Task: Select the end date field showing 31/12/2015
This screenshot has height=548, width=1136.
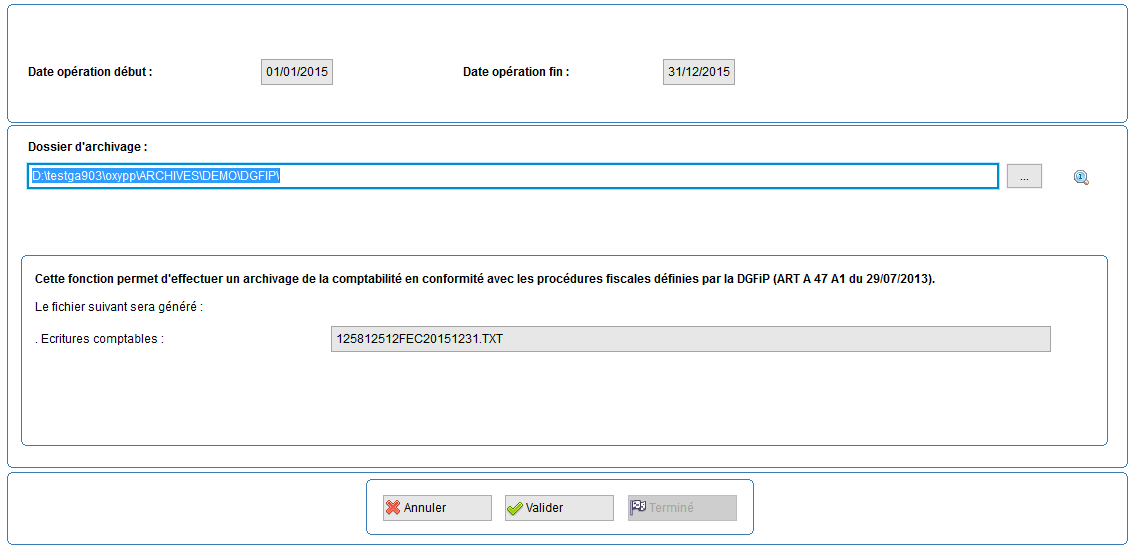Action: click(699, 72)
